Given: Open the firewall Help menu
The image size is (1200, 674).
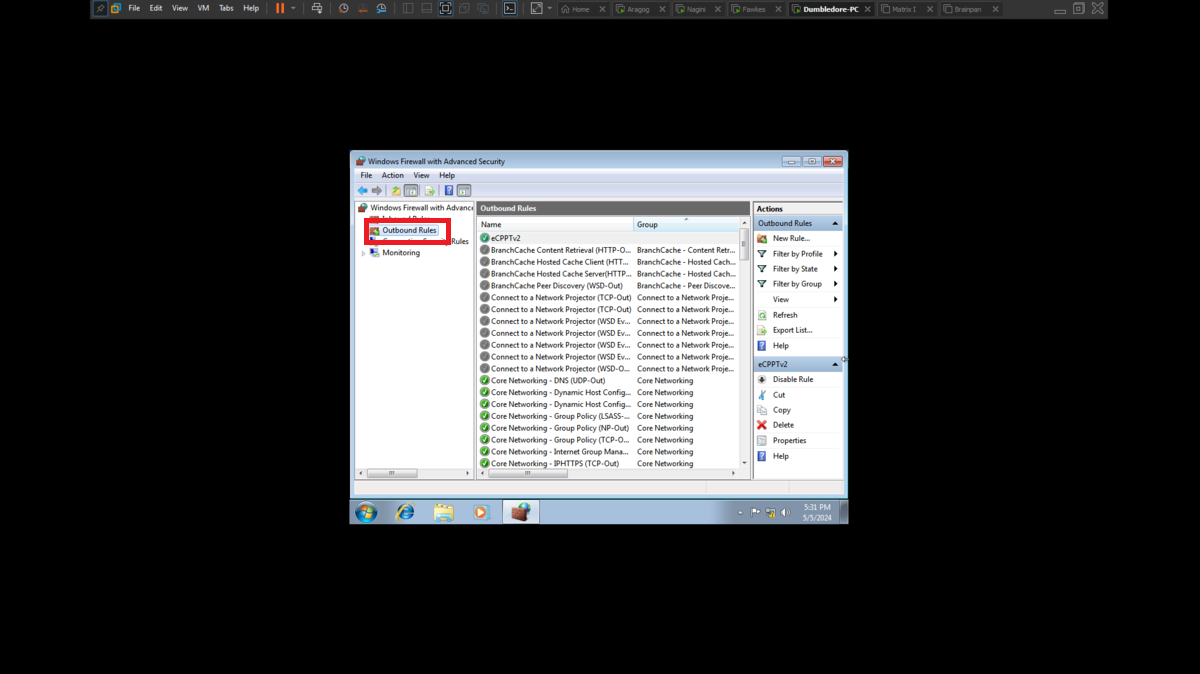Looking at the screenshot, I should (447, 175).
